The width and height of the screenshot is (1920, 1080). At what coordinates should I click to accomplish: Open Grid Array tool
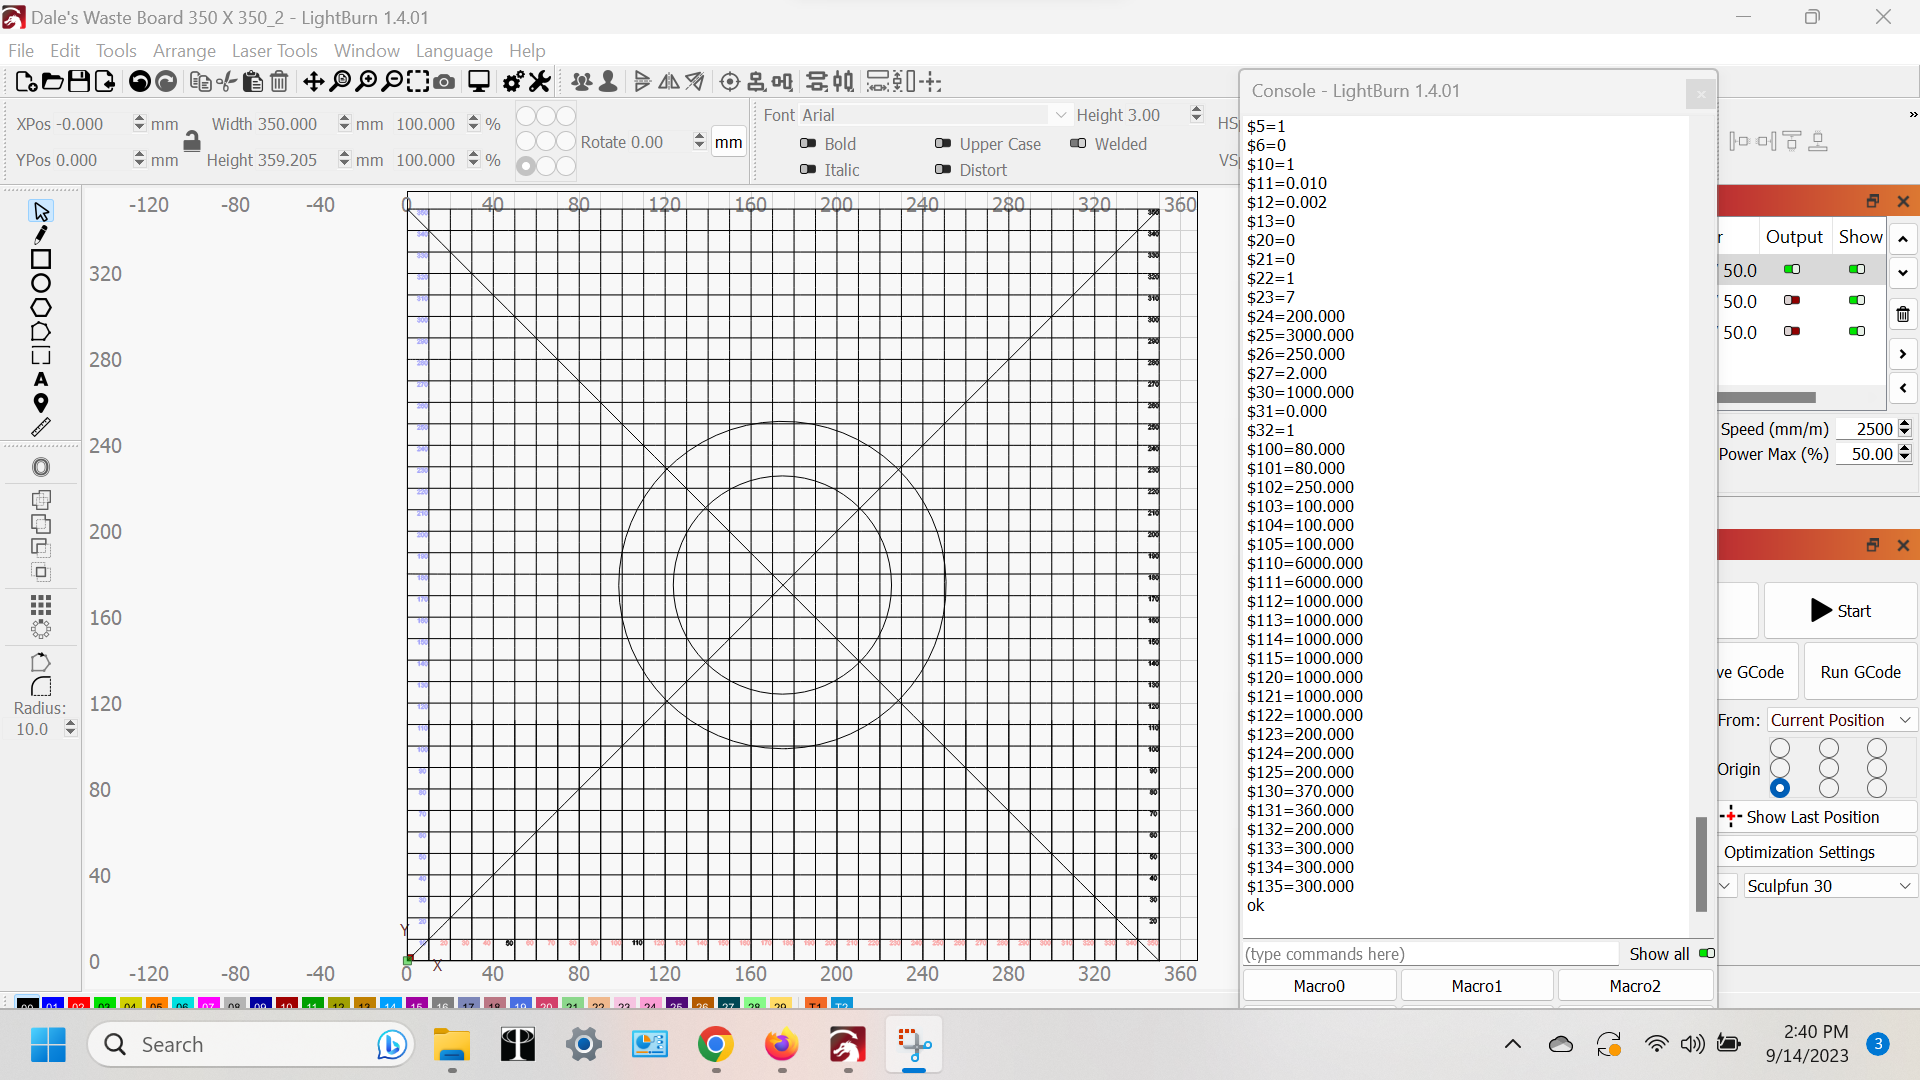pyautogui.click(x=41, y=605)
